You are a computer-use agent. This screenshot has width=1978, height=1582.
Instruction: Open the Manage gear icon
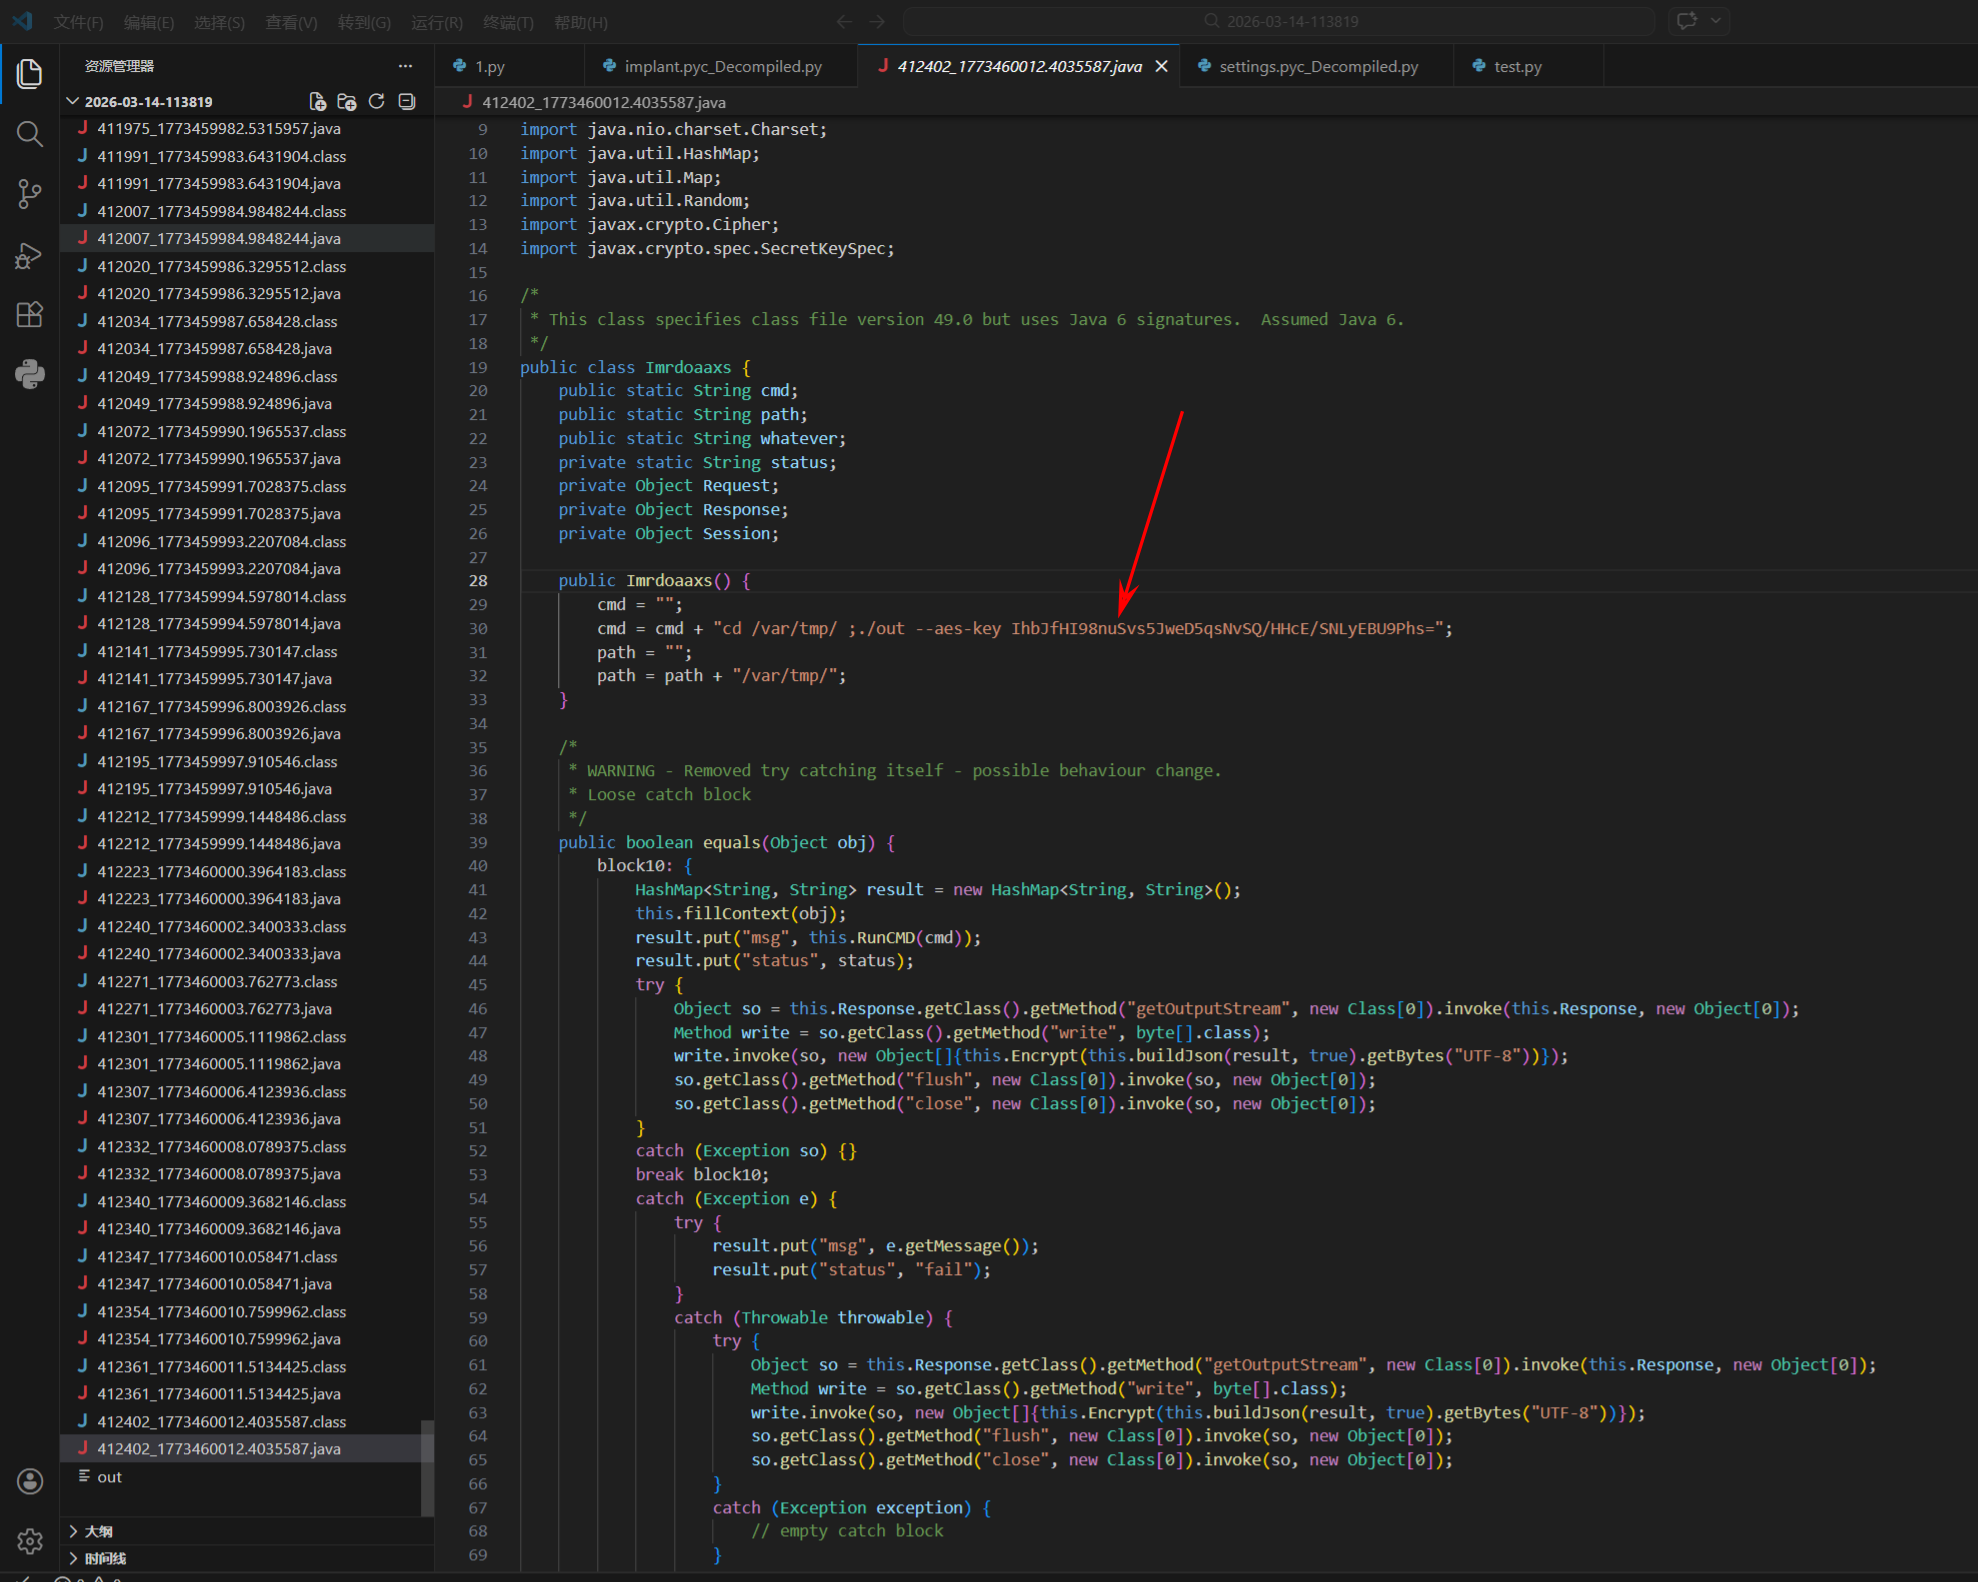tap(30, 1541)
